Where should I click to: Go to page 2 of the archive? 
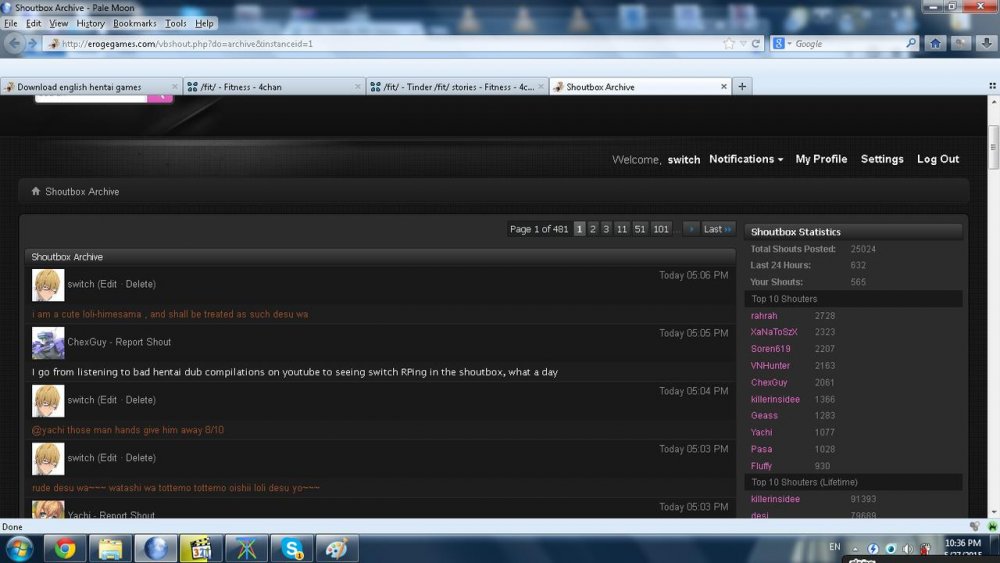click(x=592, y=229)
